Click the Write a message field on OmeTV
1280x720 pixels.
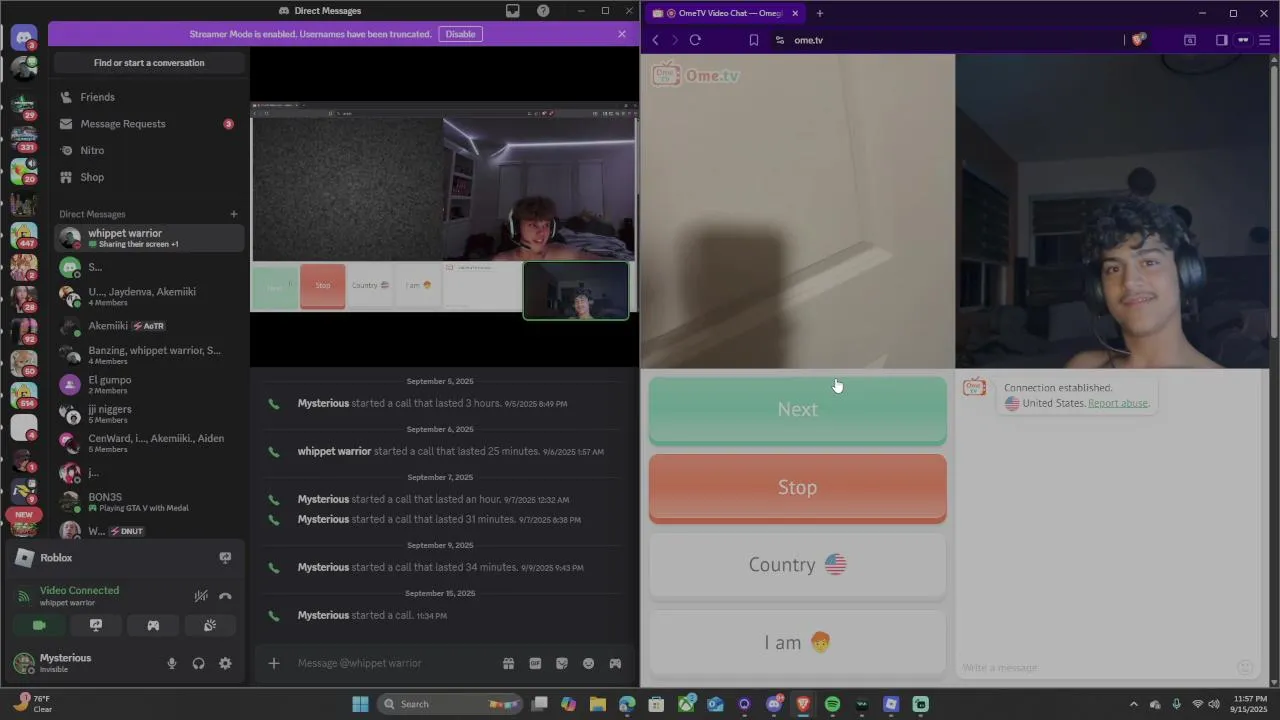(1095, 667)
